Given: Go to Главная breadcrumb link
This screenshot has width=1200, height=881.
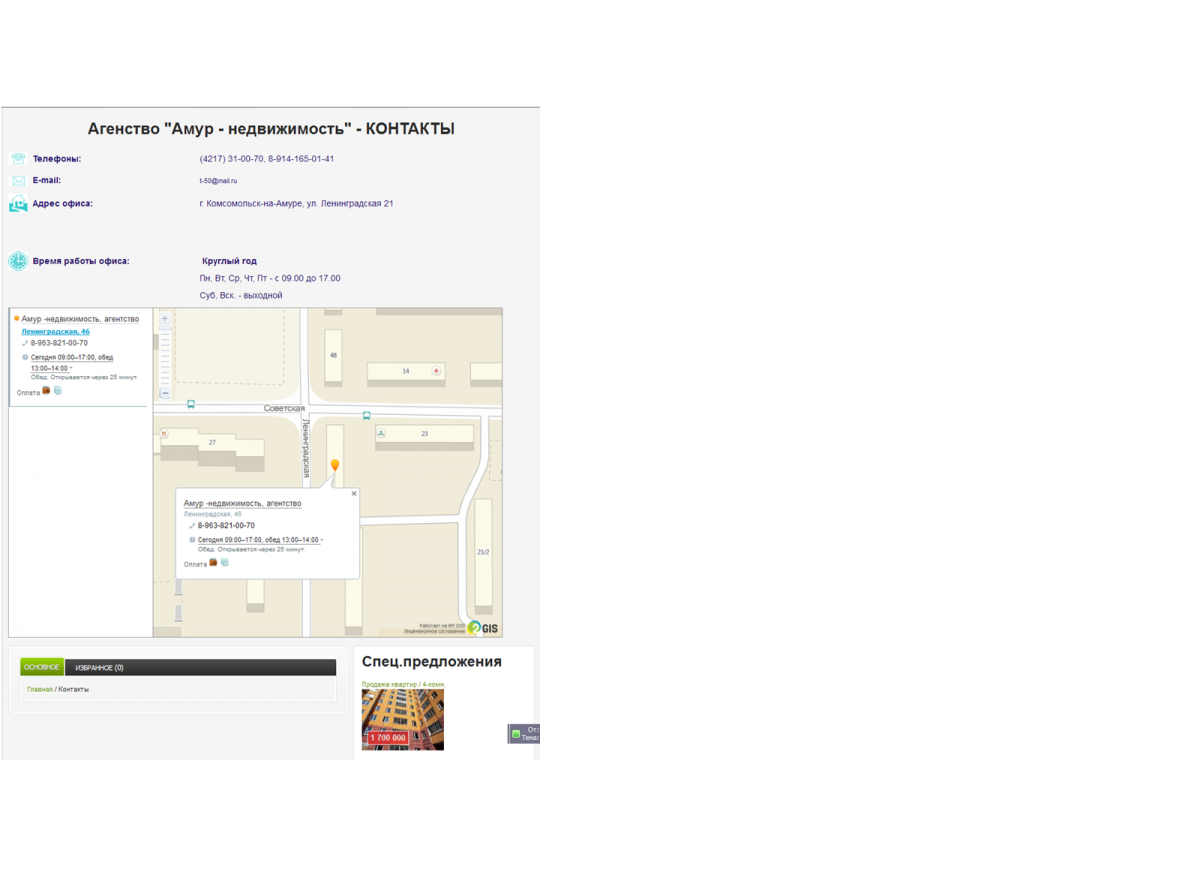Looking at the screenshot, I should click(40, 689).
